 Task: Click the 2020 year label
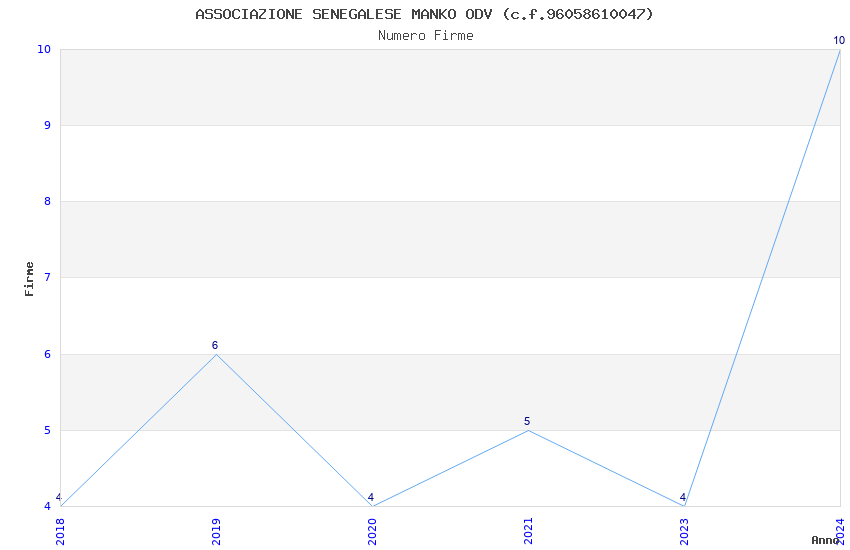[372, 531]
